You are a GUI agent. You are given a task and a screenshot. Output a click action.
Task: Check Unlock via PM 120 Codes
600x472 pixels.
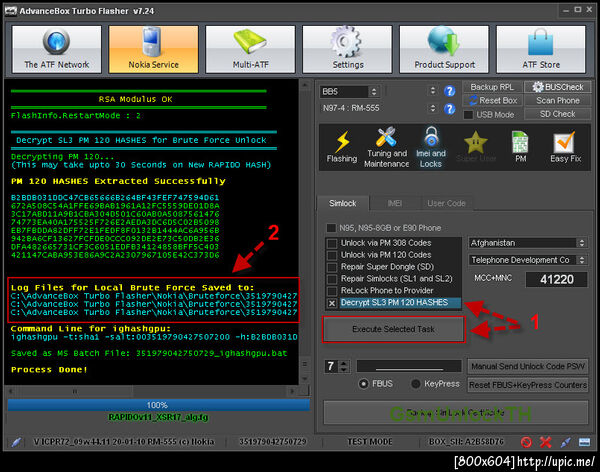[x=332, y=255]
